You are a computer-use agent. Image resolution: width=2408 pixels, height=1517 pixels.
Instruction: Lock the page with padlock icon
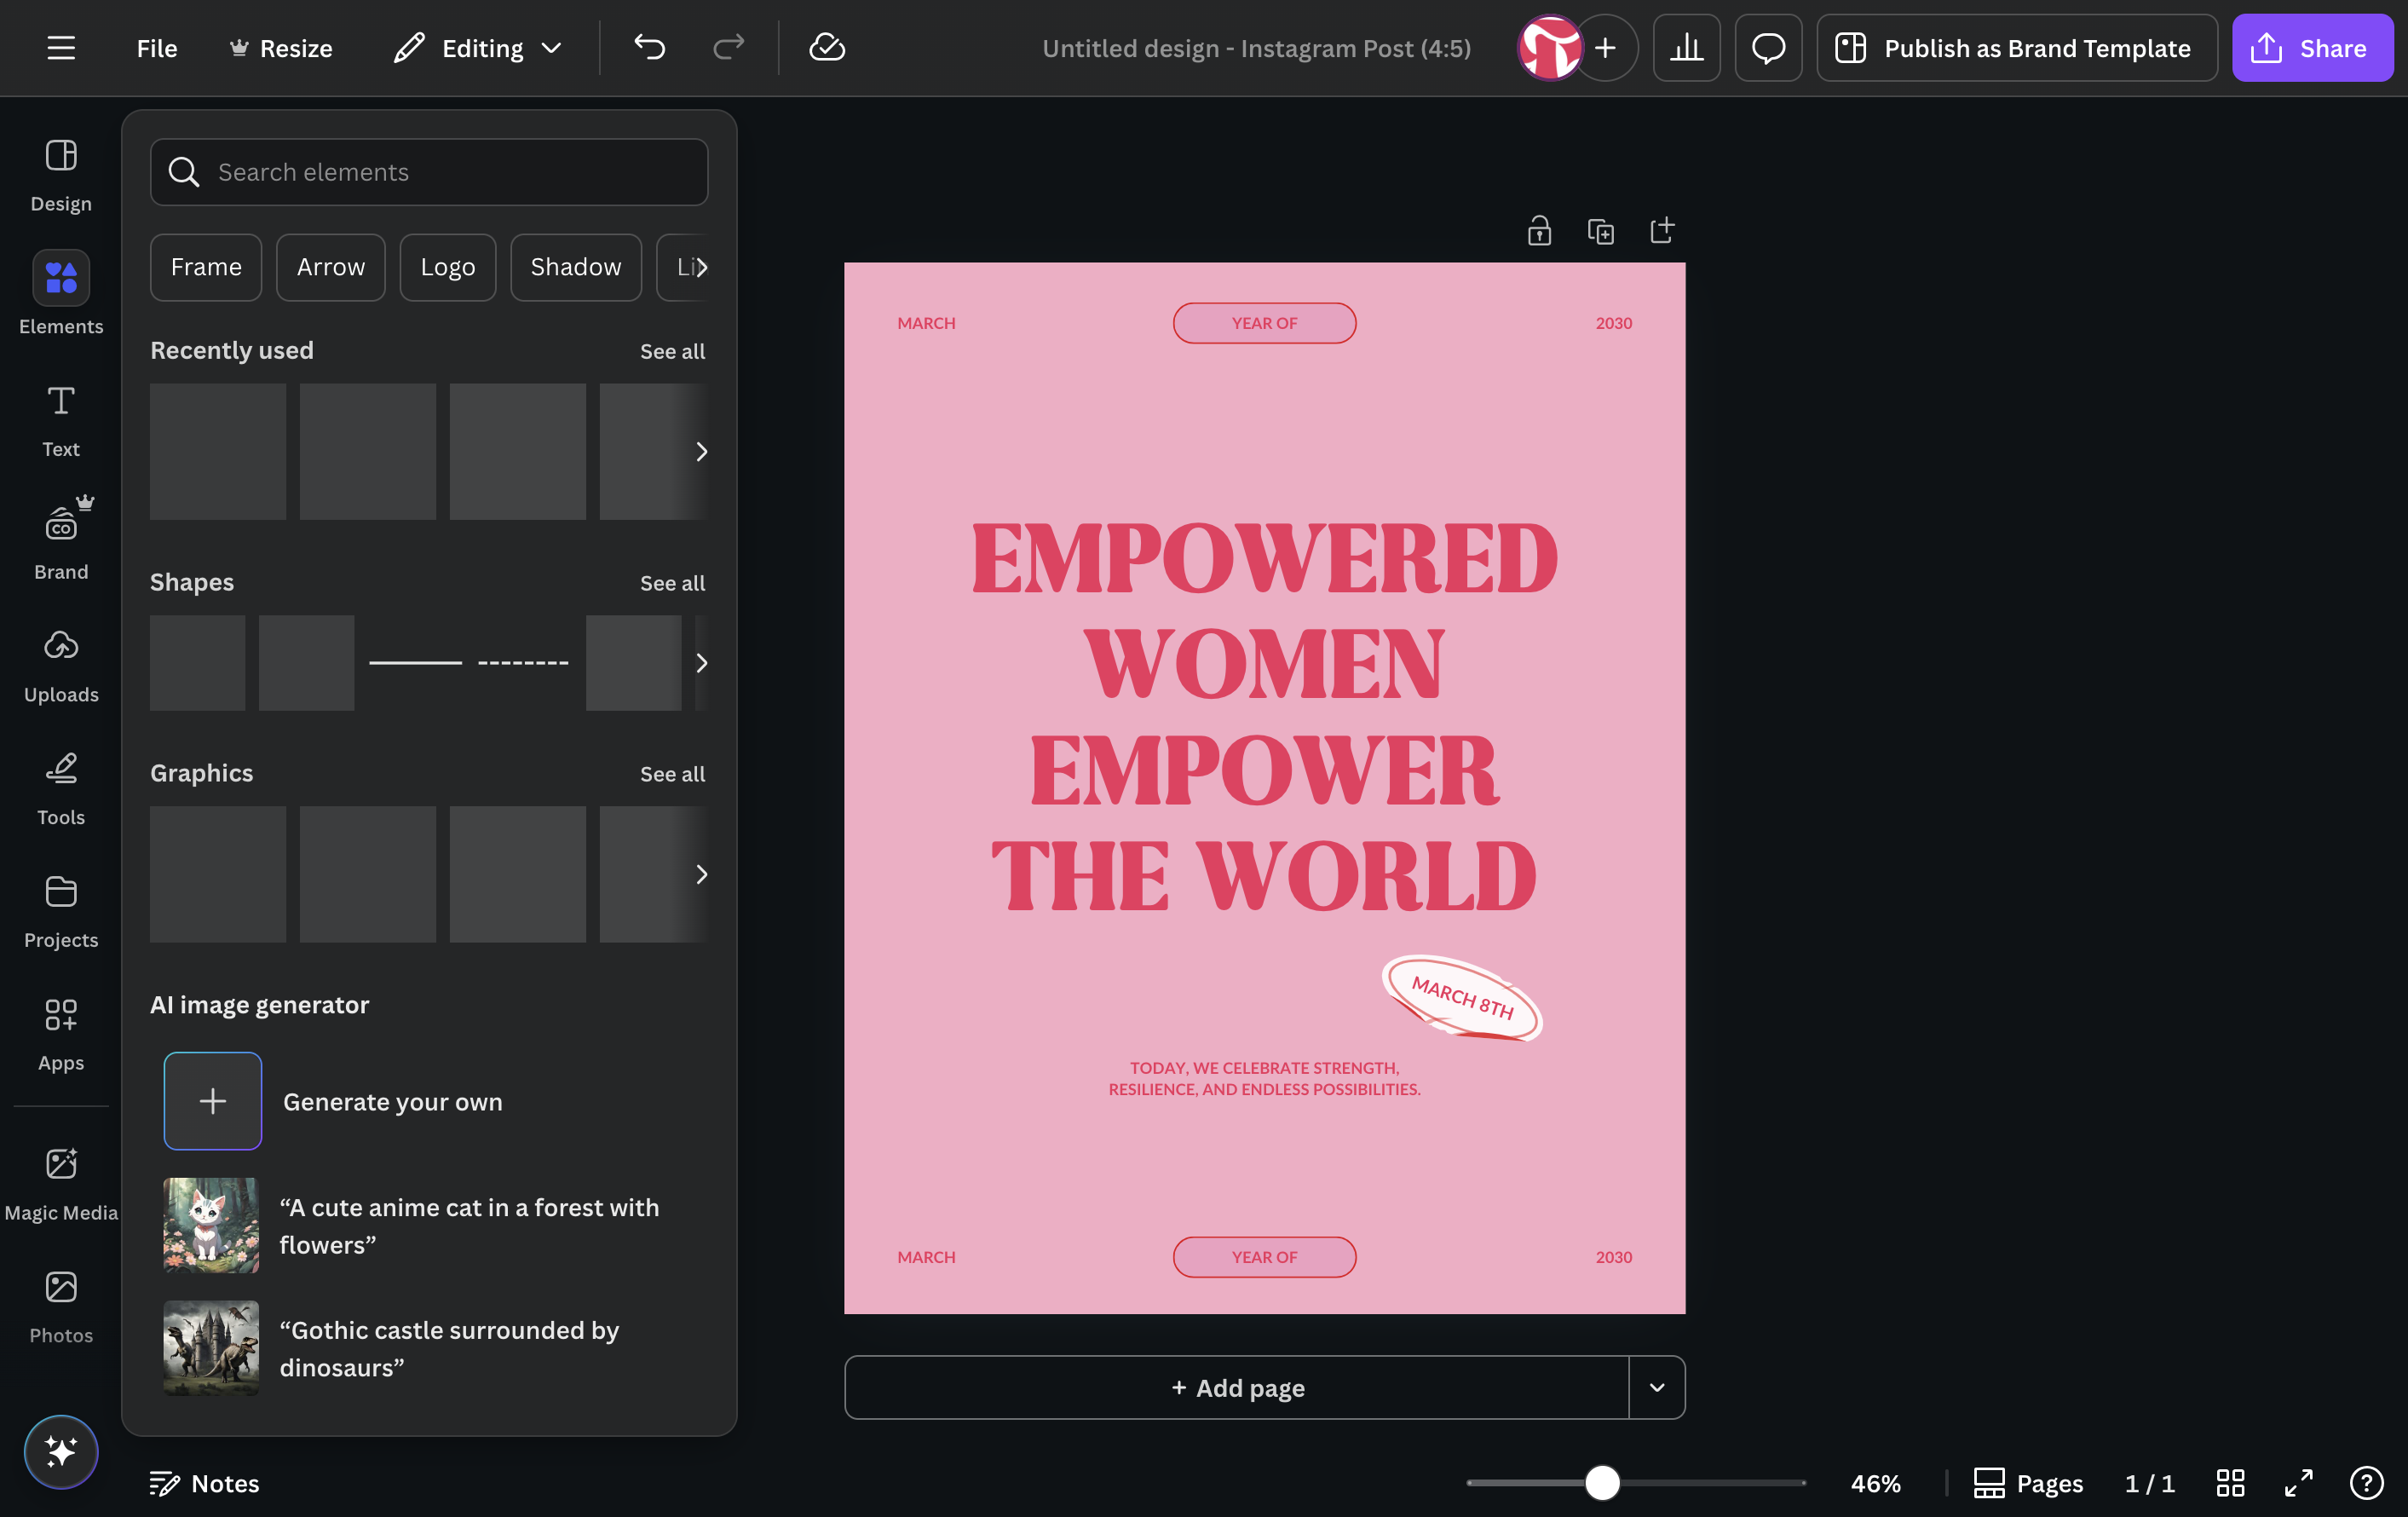click(1539, 231)
